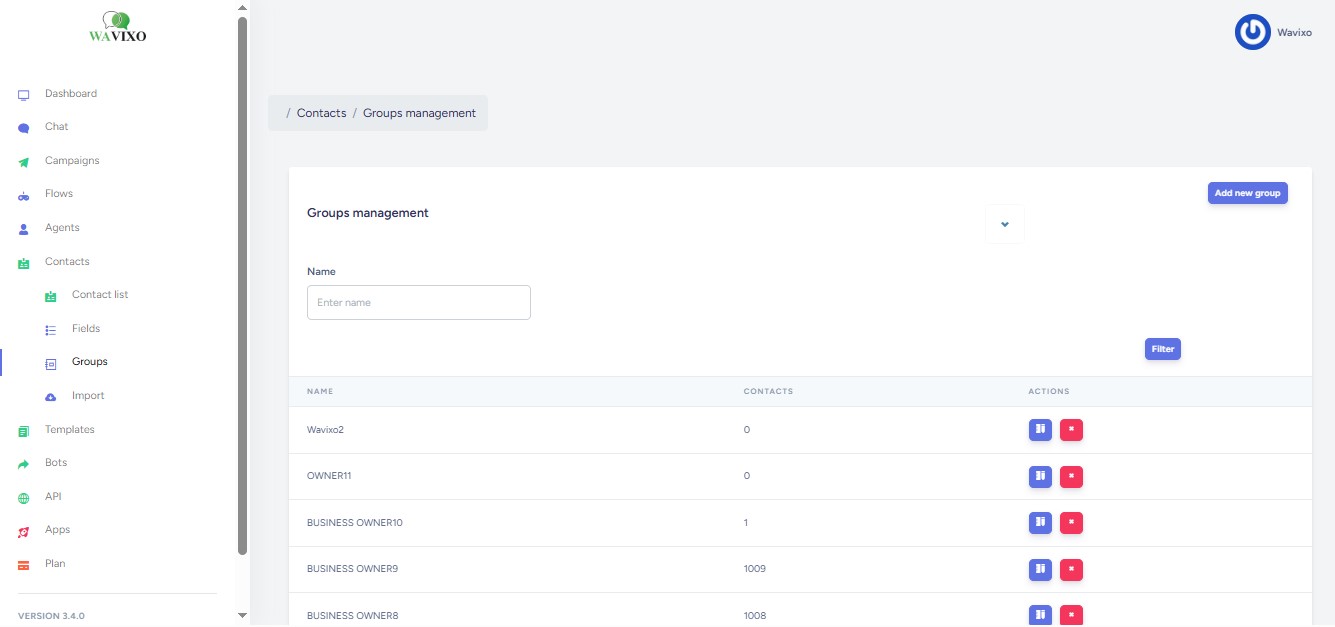The width and height of the screenshot is (1335, 627).
Task: Click the Campaigns paper plane icon
Action: (24, 162)
